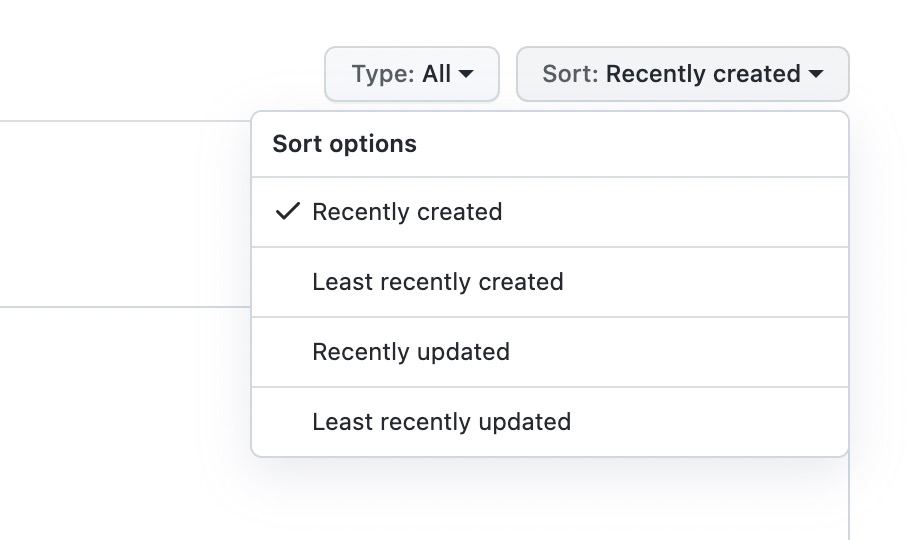
Task: Click the "Sort:" label in sort button
Action: 570,74
